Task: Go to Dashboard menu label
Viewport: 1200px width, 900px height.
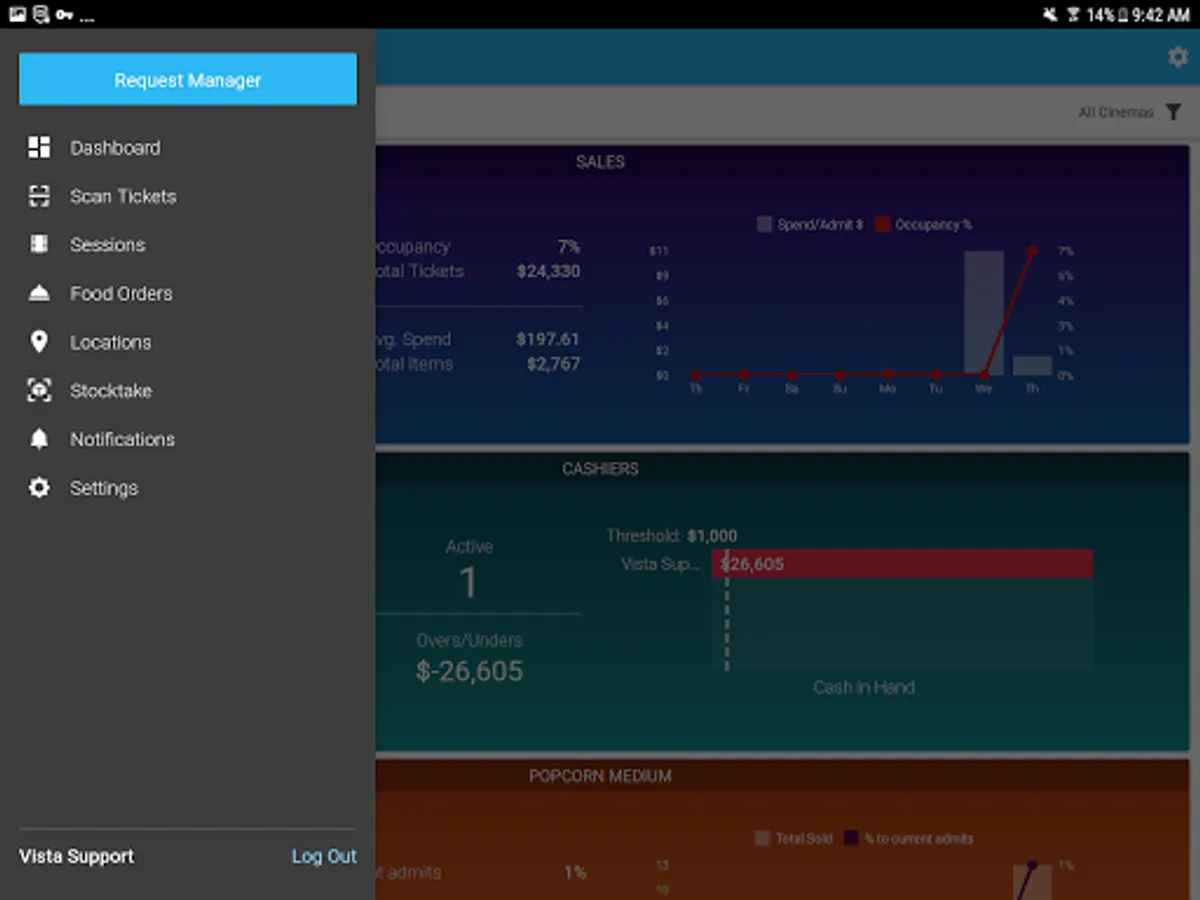Action: point(115,147)
